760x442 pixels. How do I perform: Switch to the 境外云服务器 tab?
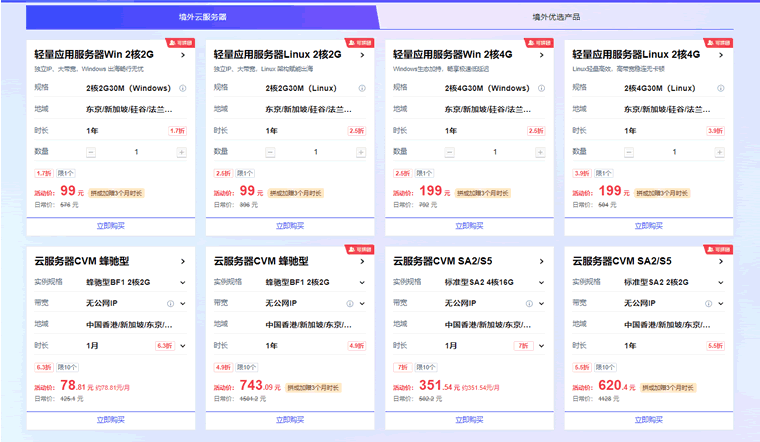point(202,17)
